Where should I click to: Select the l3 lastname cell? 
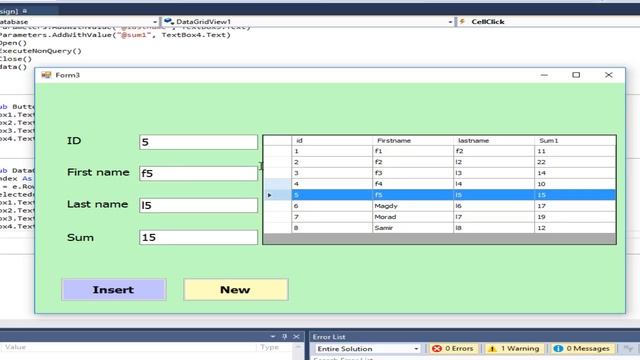coord(493,173)
